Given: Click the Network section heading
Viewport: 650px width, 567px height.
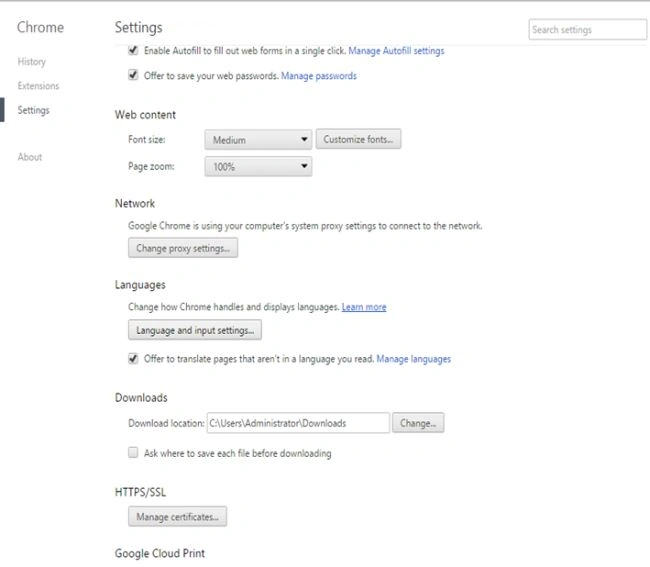Looking at the screenshot, I should click(135, 204).
